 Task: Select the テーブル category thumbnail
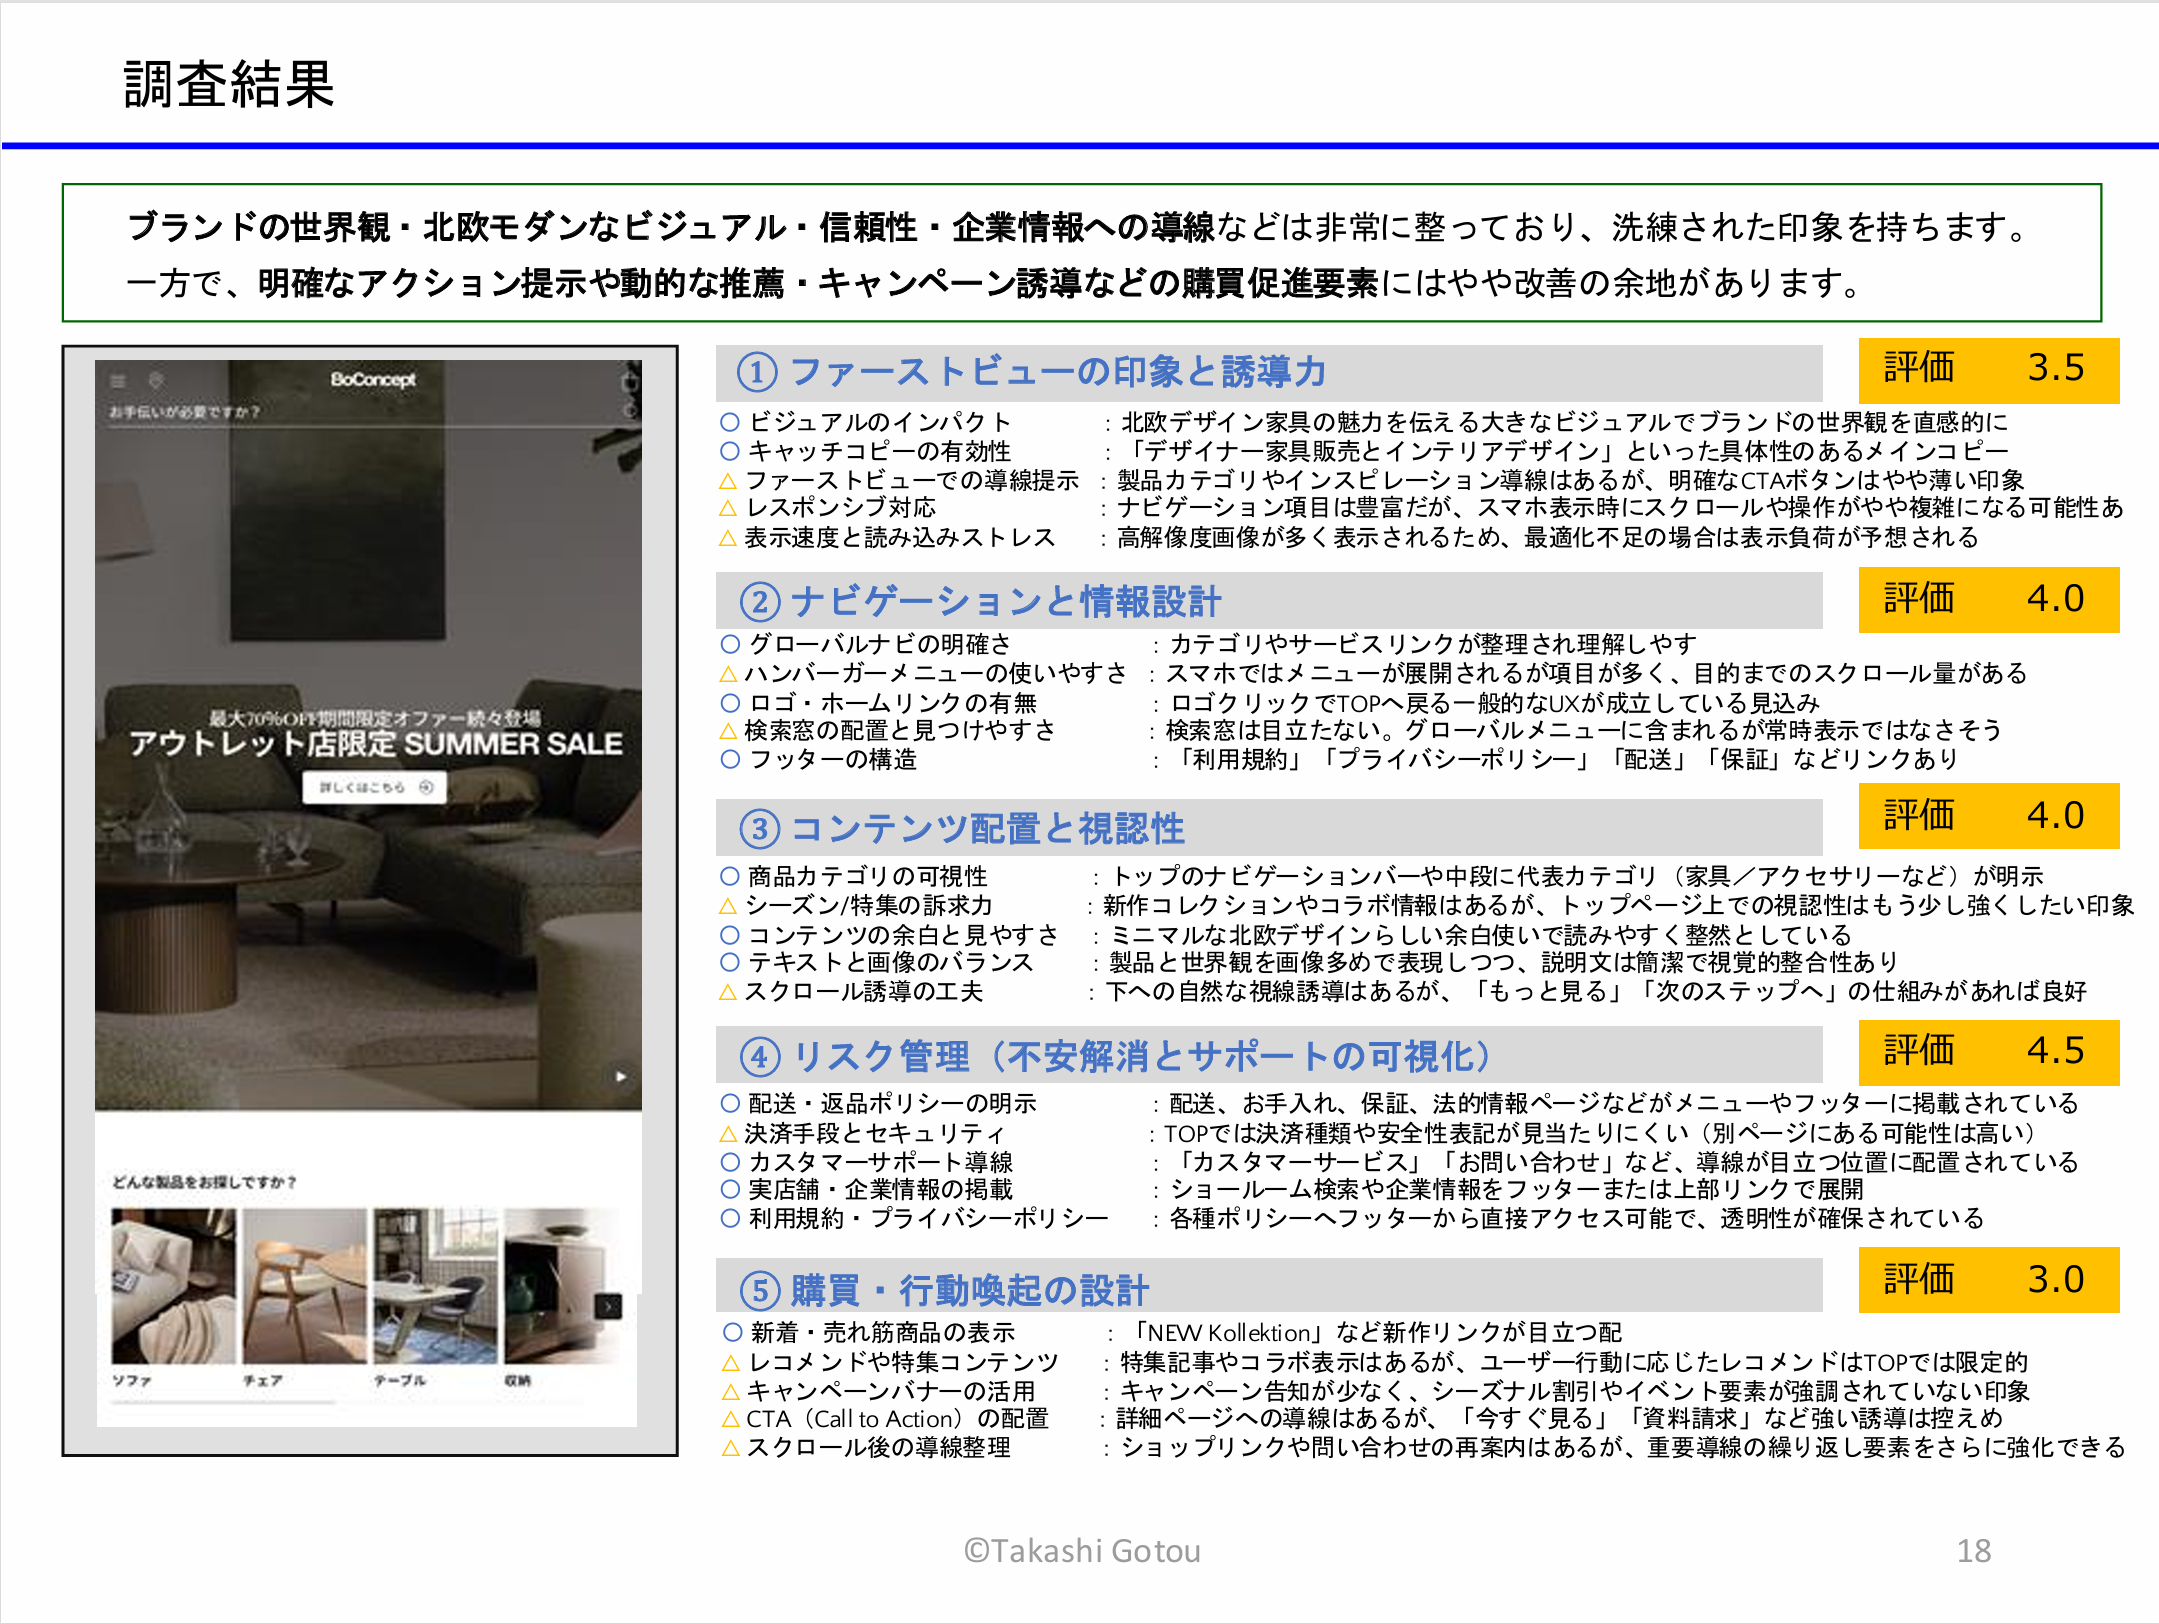click(435, 1286)
